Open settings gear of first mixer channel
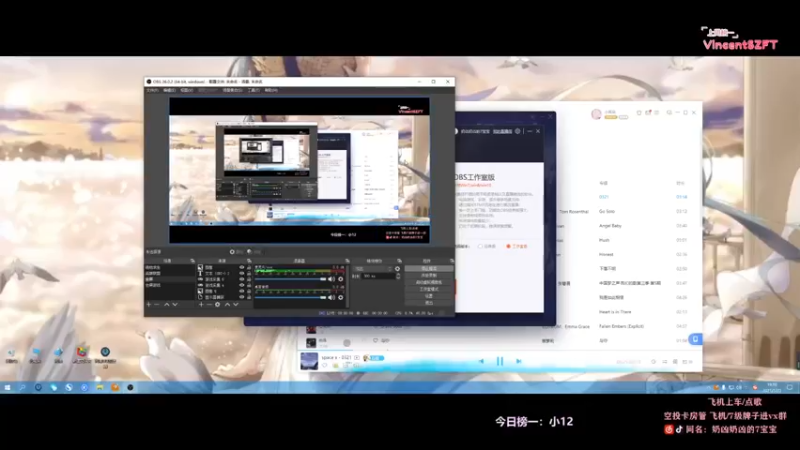Viewport: 800px width, 450px height. [341, 279]
